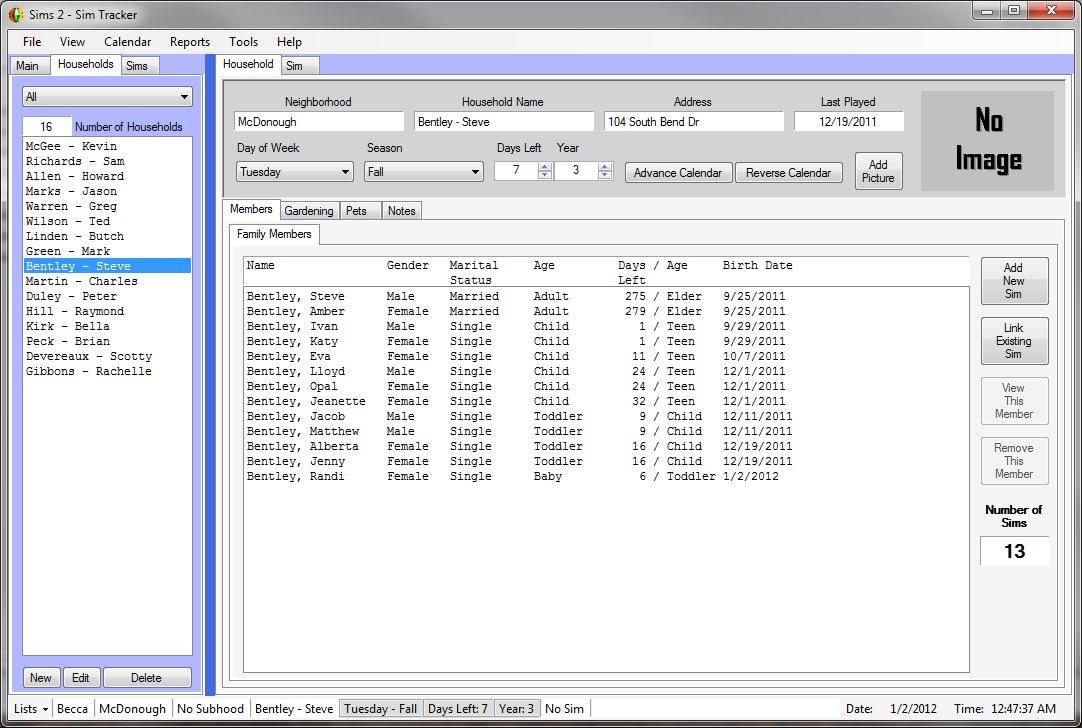Viewport: 1082px width, 728px height.
Task: Open the Tools menu
Action: point(243,42)
